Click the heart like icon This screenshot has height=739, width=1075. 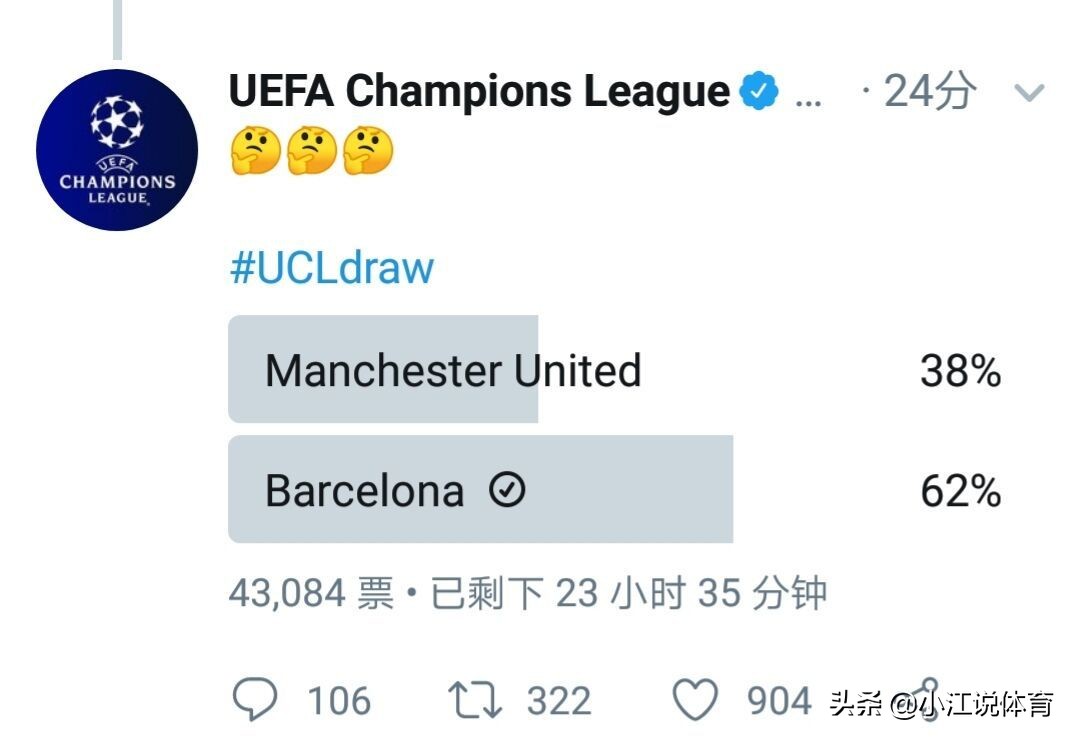(695, 700)
